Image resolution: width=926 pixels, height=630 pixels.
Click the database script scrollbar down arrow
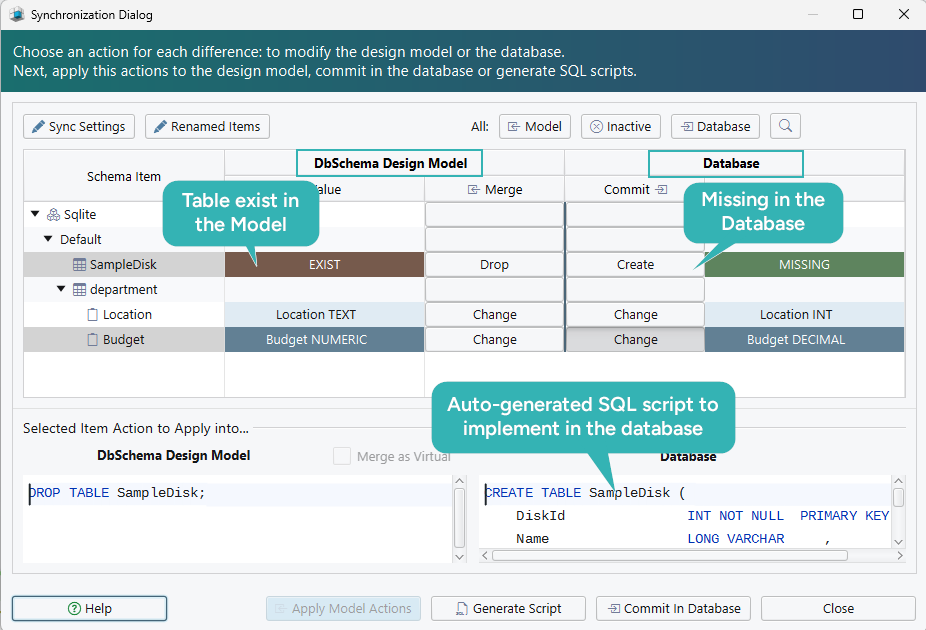tap(898, 542)
